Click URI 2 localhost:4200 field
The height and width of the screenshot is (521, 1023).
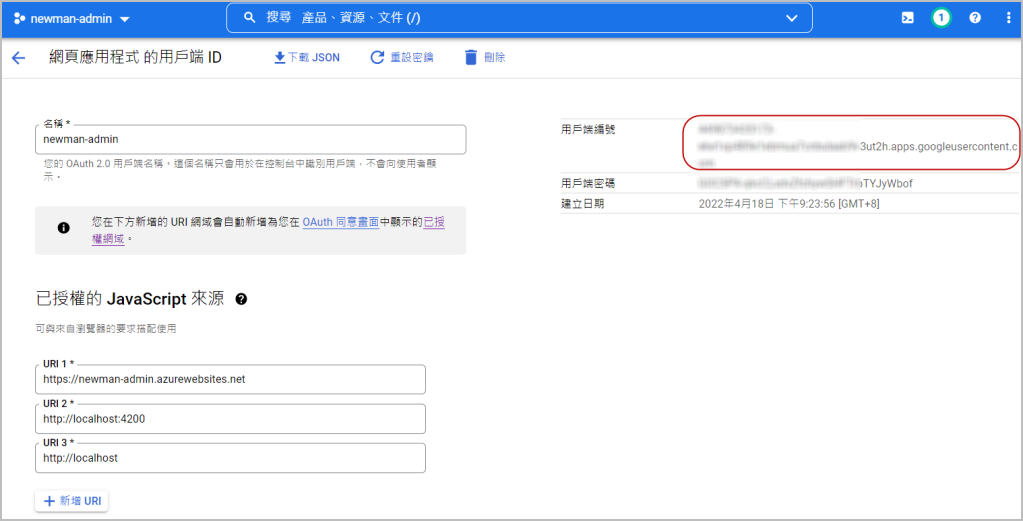pos(230,419)
